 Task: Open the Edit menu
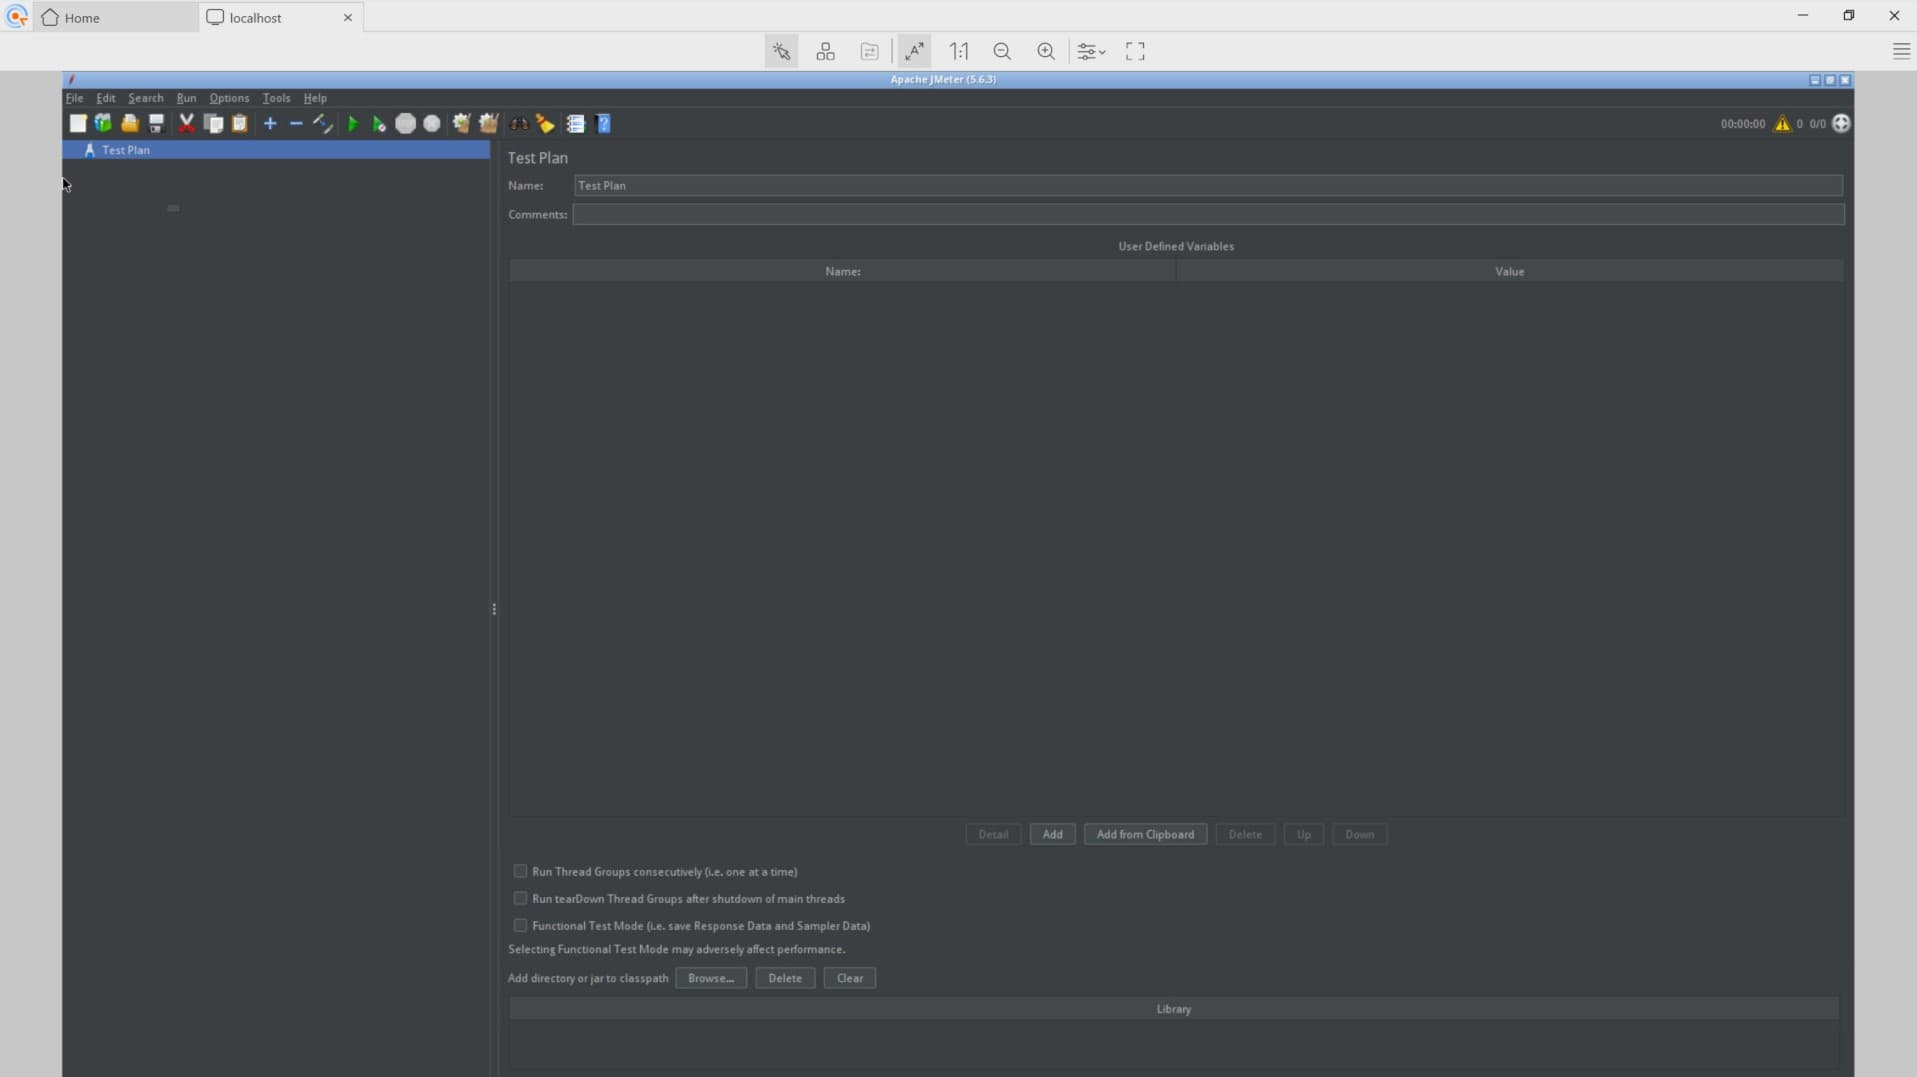pyautogui.click(x=105, y=98)
